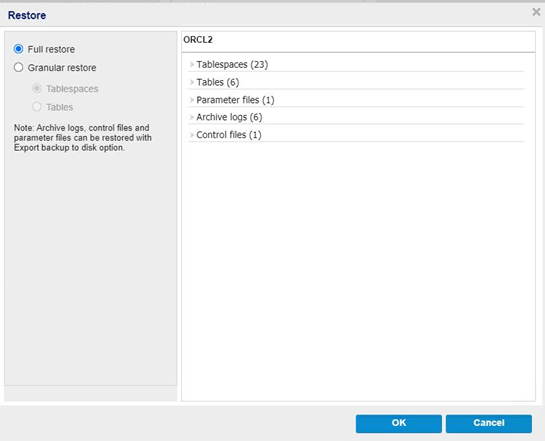Expand the Tablespaces (23) chevron arrow
This screenshot has width=545, height=441.
[192, 64]
